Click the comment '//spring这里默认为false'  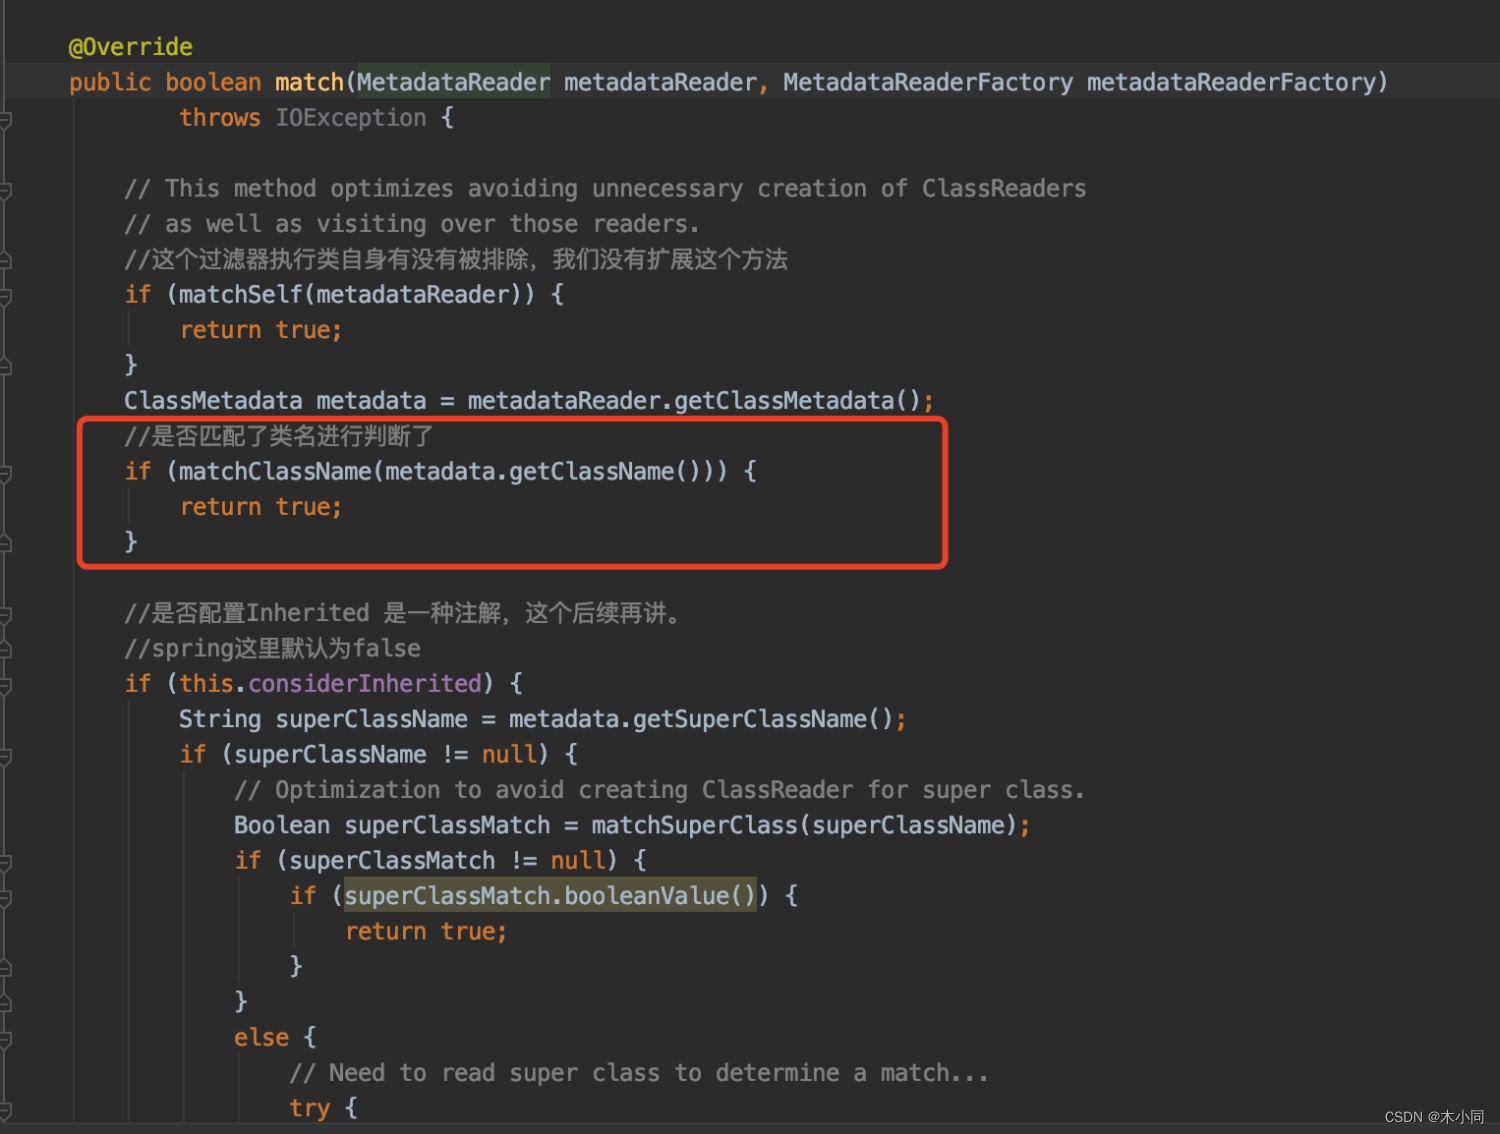click(x=272, y=648)
